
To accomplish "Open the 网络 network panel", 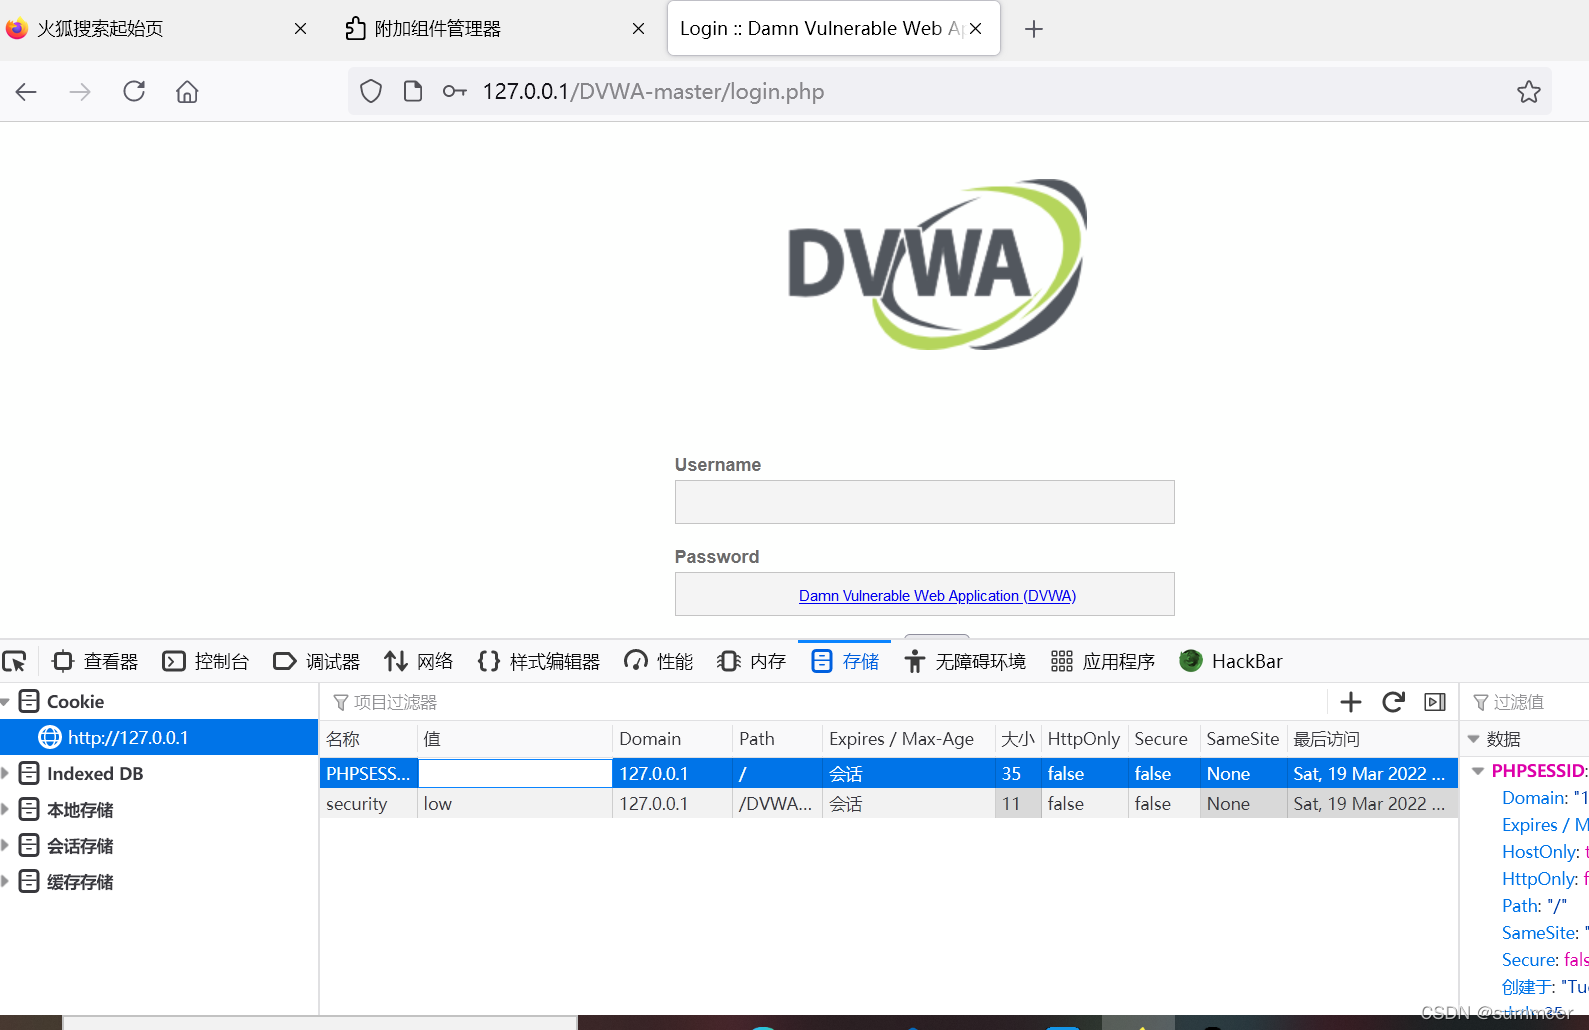I will click(x=419, y=662).
